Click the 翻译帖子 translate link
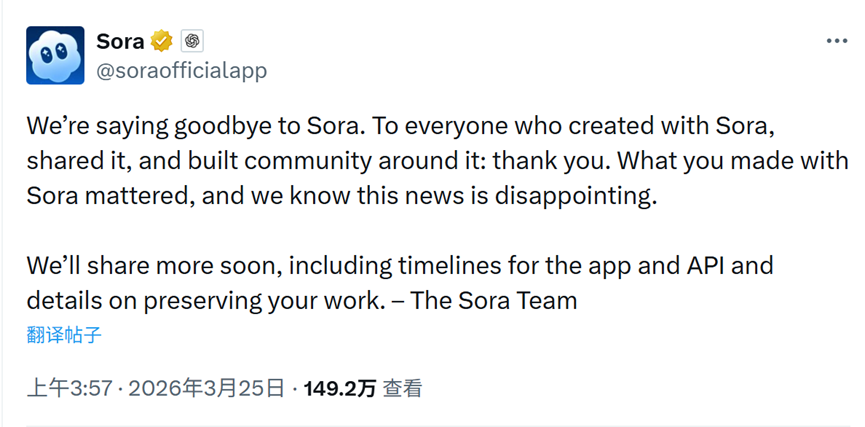Image resolution: width=865 pixels, height=427 pixels. [64, 334]
